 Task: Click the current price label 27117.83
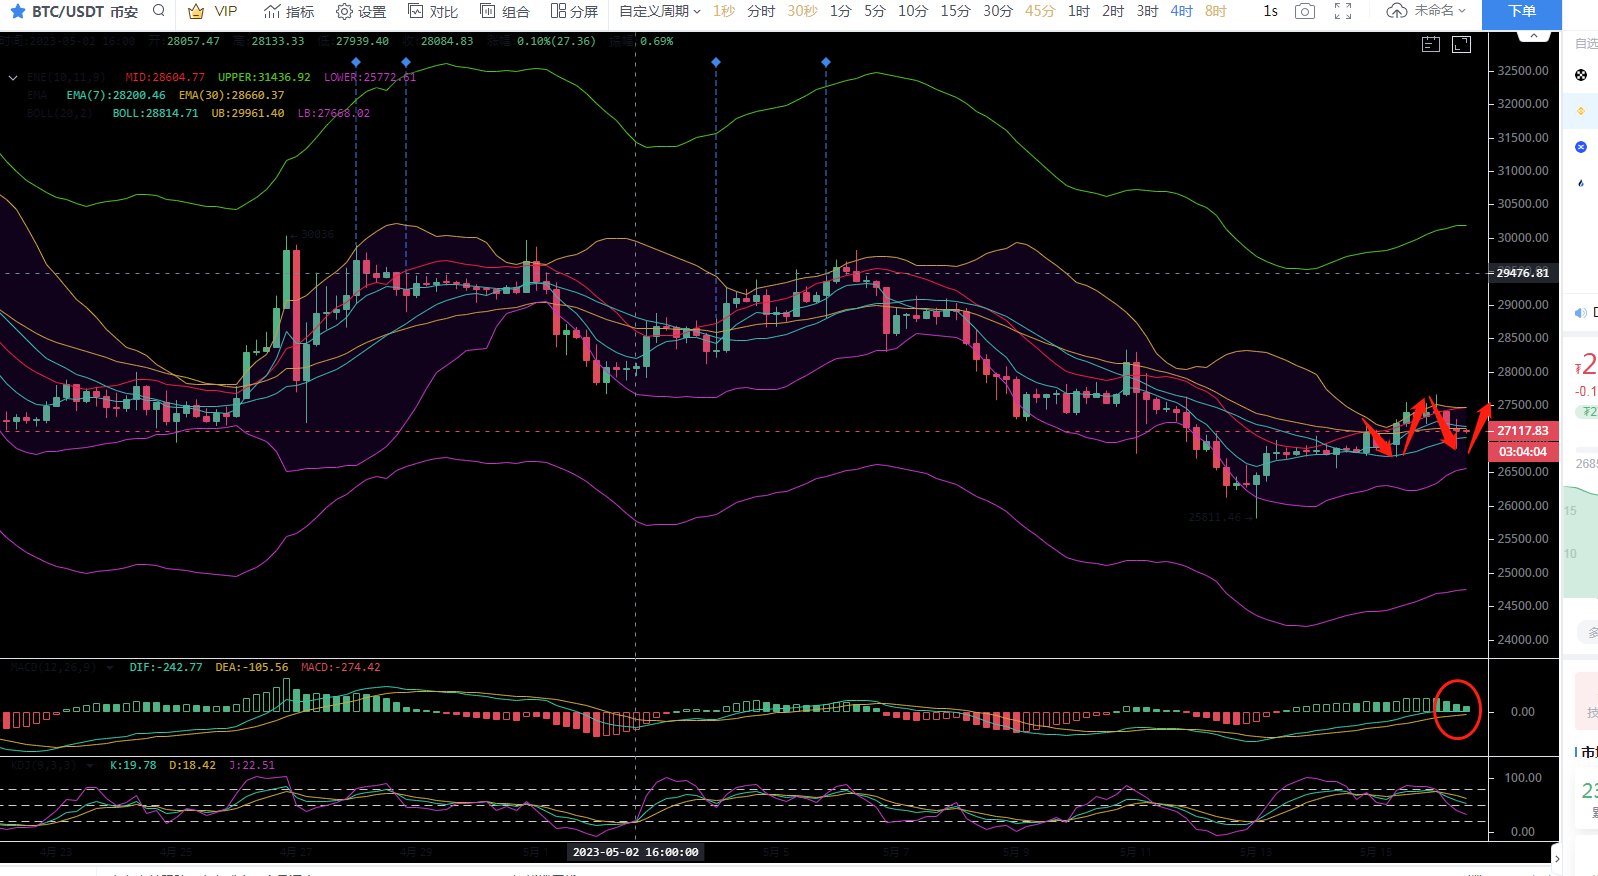click(x=1522, y=431)
